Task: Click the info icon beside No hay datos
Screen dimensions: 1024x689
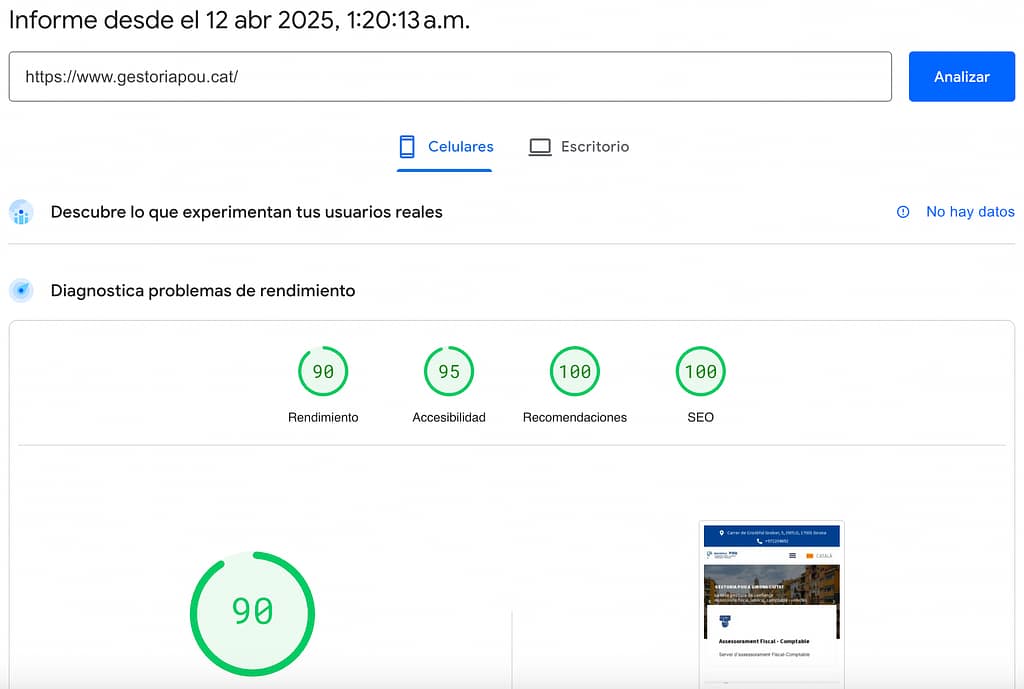Action: pos(903,212)
